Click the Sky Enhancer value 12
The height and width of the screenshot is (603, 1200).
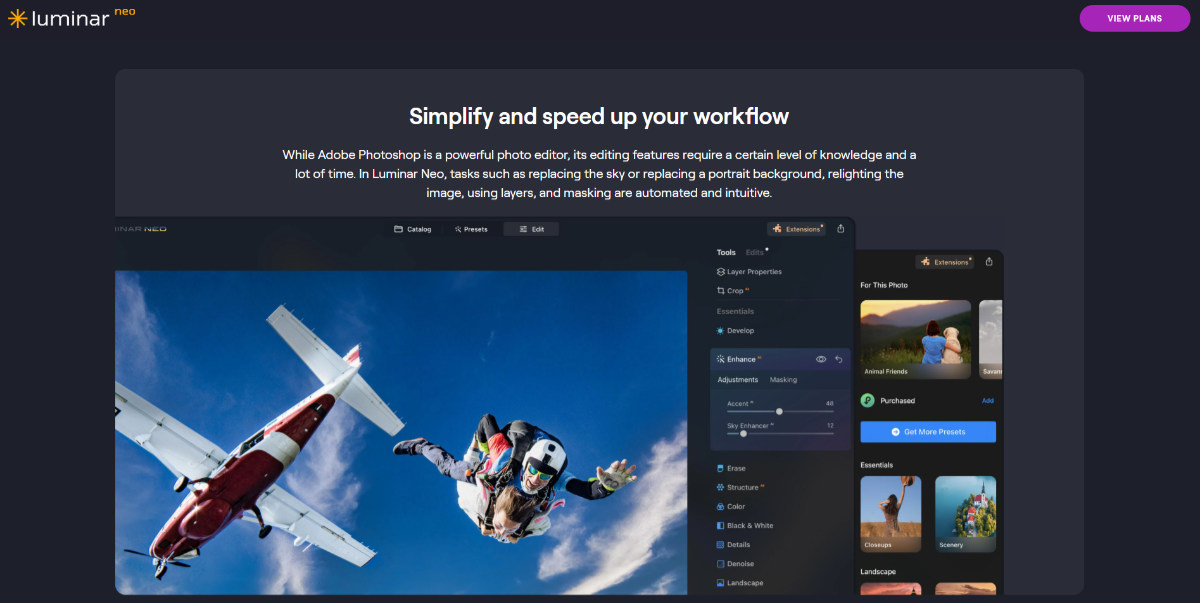click(830, 425)
